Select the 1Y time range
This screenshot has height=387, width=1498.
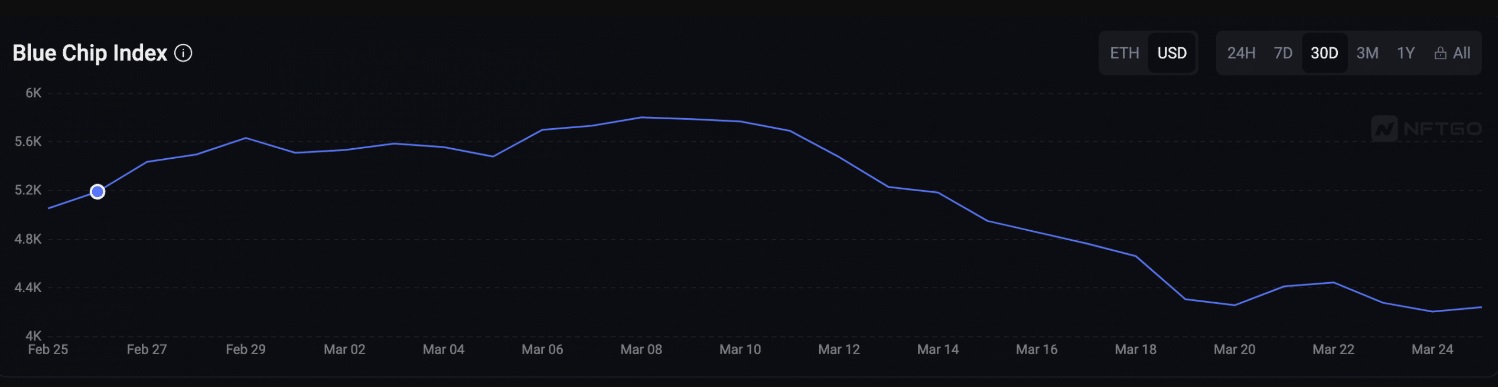[1405, 53]
